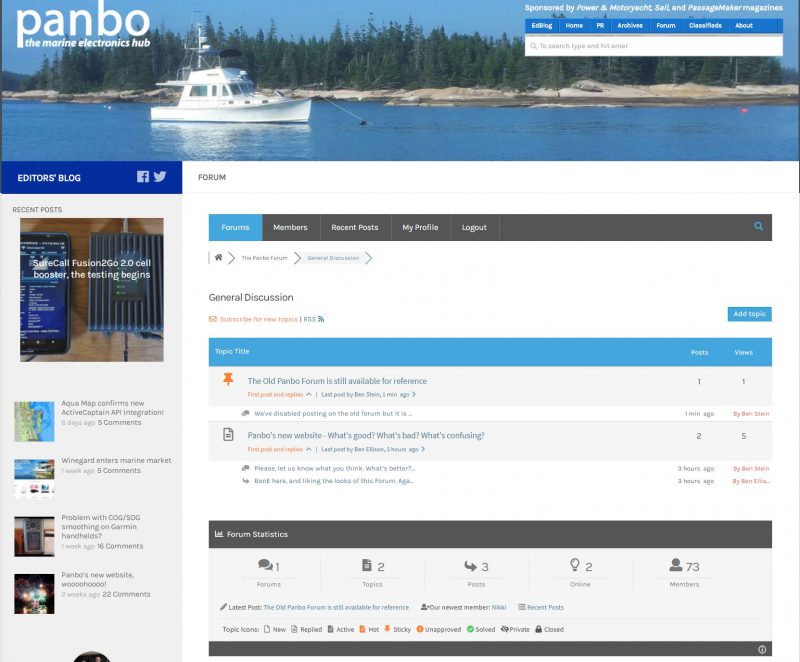Click the orange sticky pin icon
This screenshot has height=662, width=800.
pos(228,379)
